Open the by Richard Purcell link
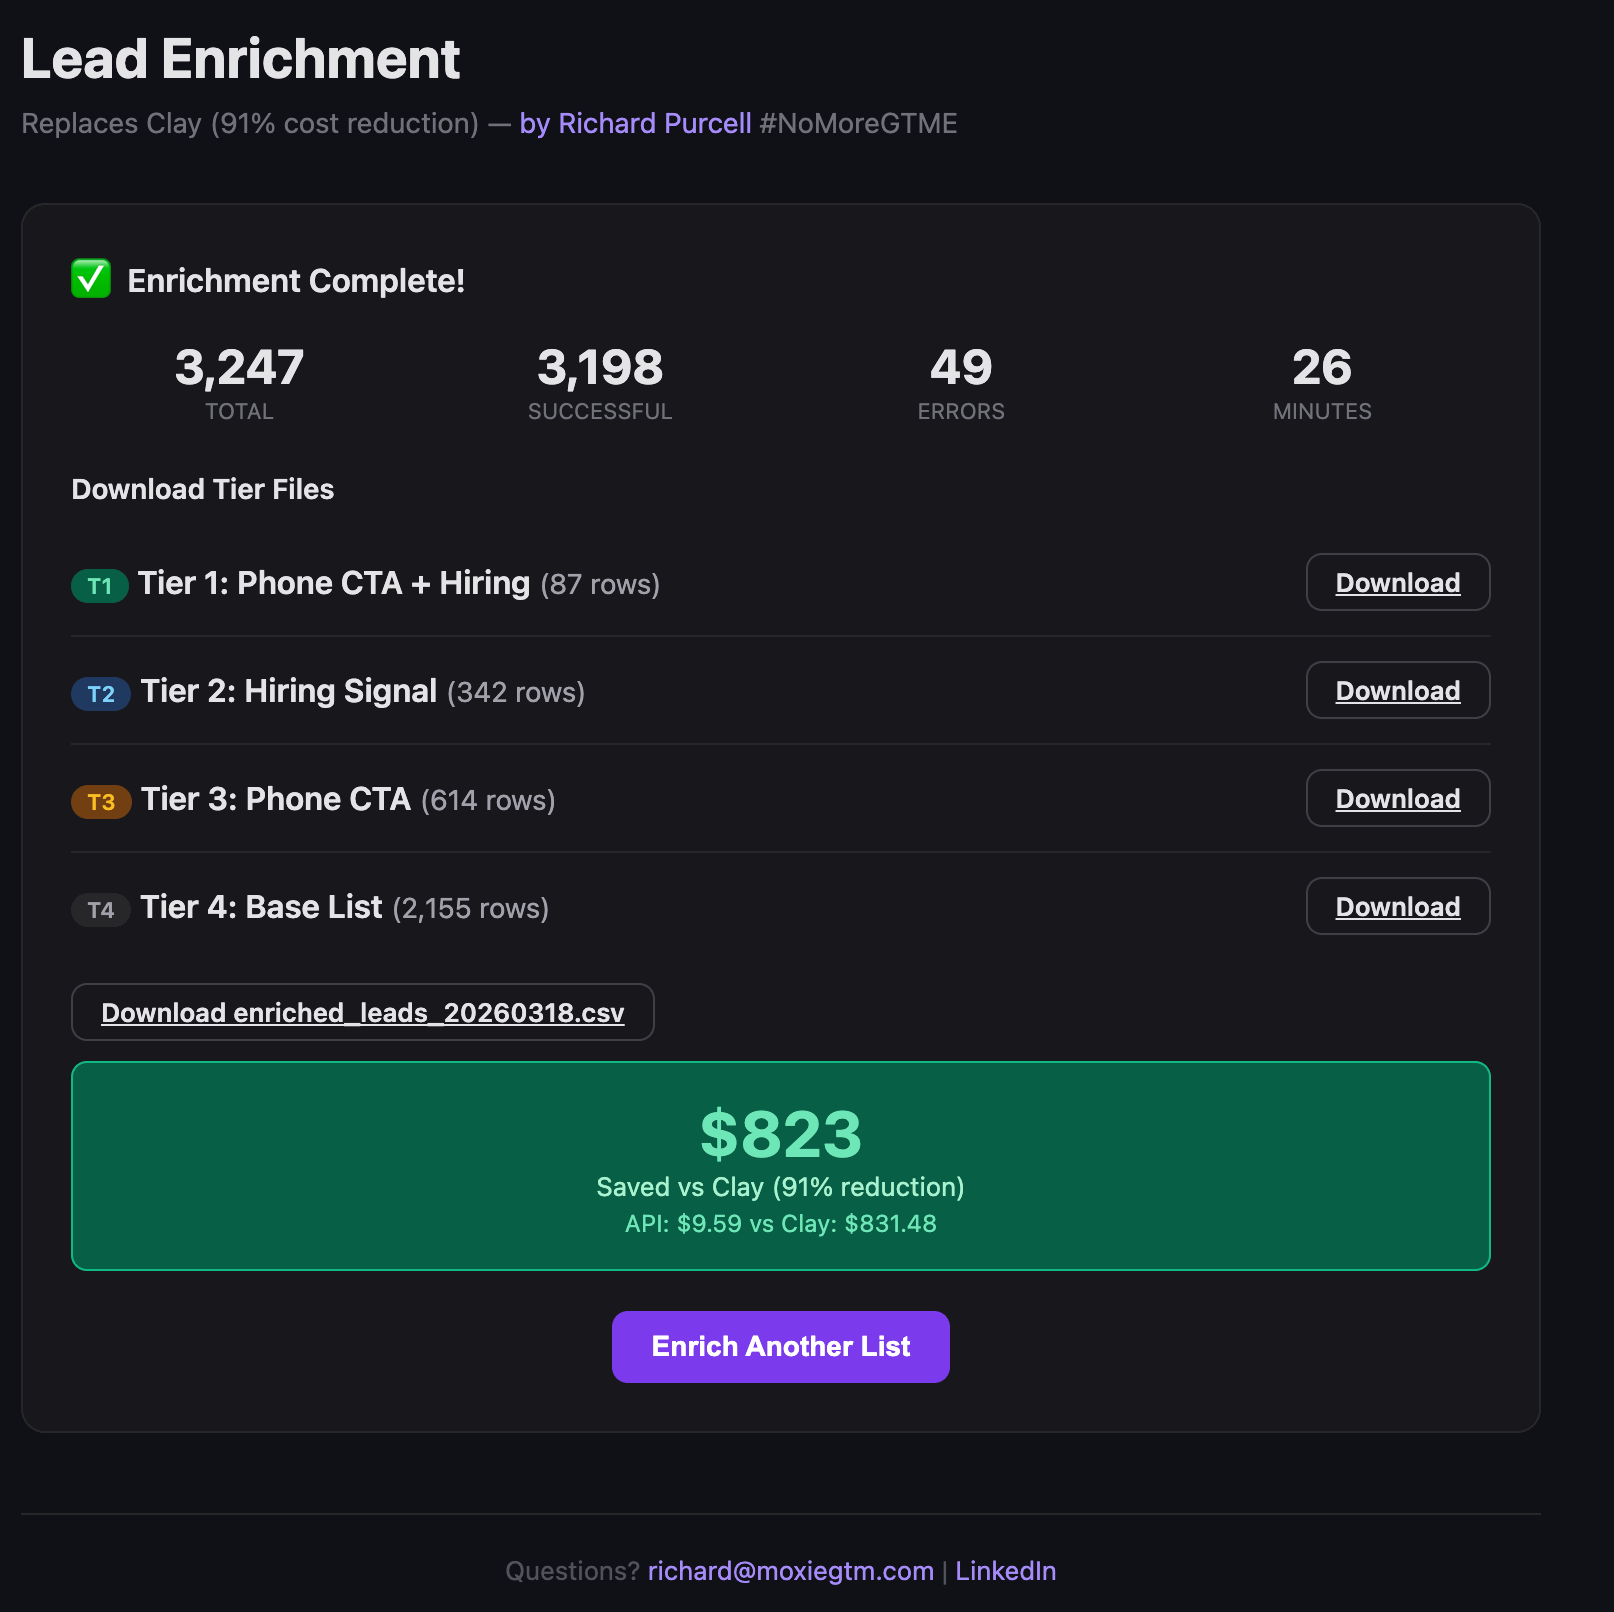1614x1612 pixels. click(x=635, y=123)
